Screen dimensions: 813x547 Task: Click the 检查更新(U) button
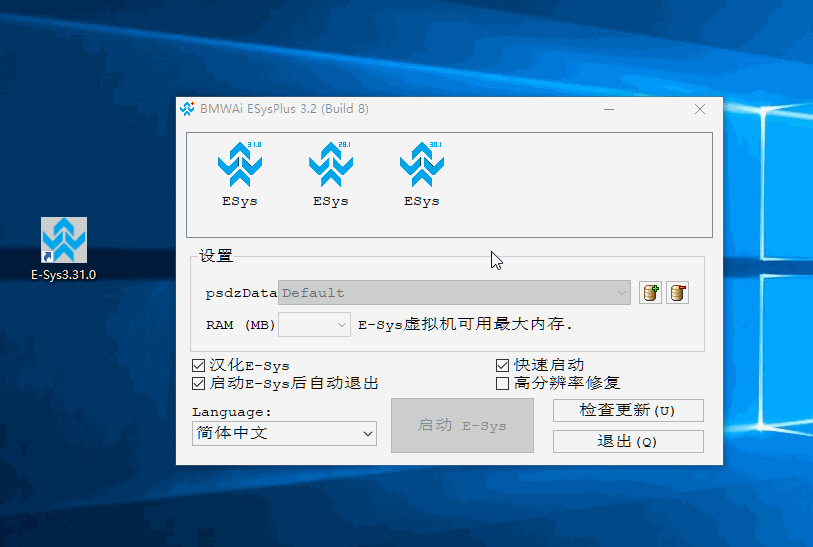pos(628,411)
